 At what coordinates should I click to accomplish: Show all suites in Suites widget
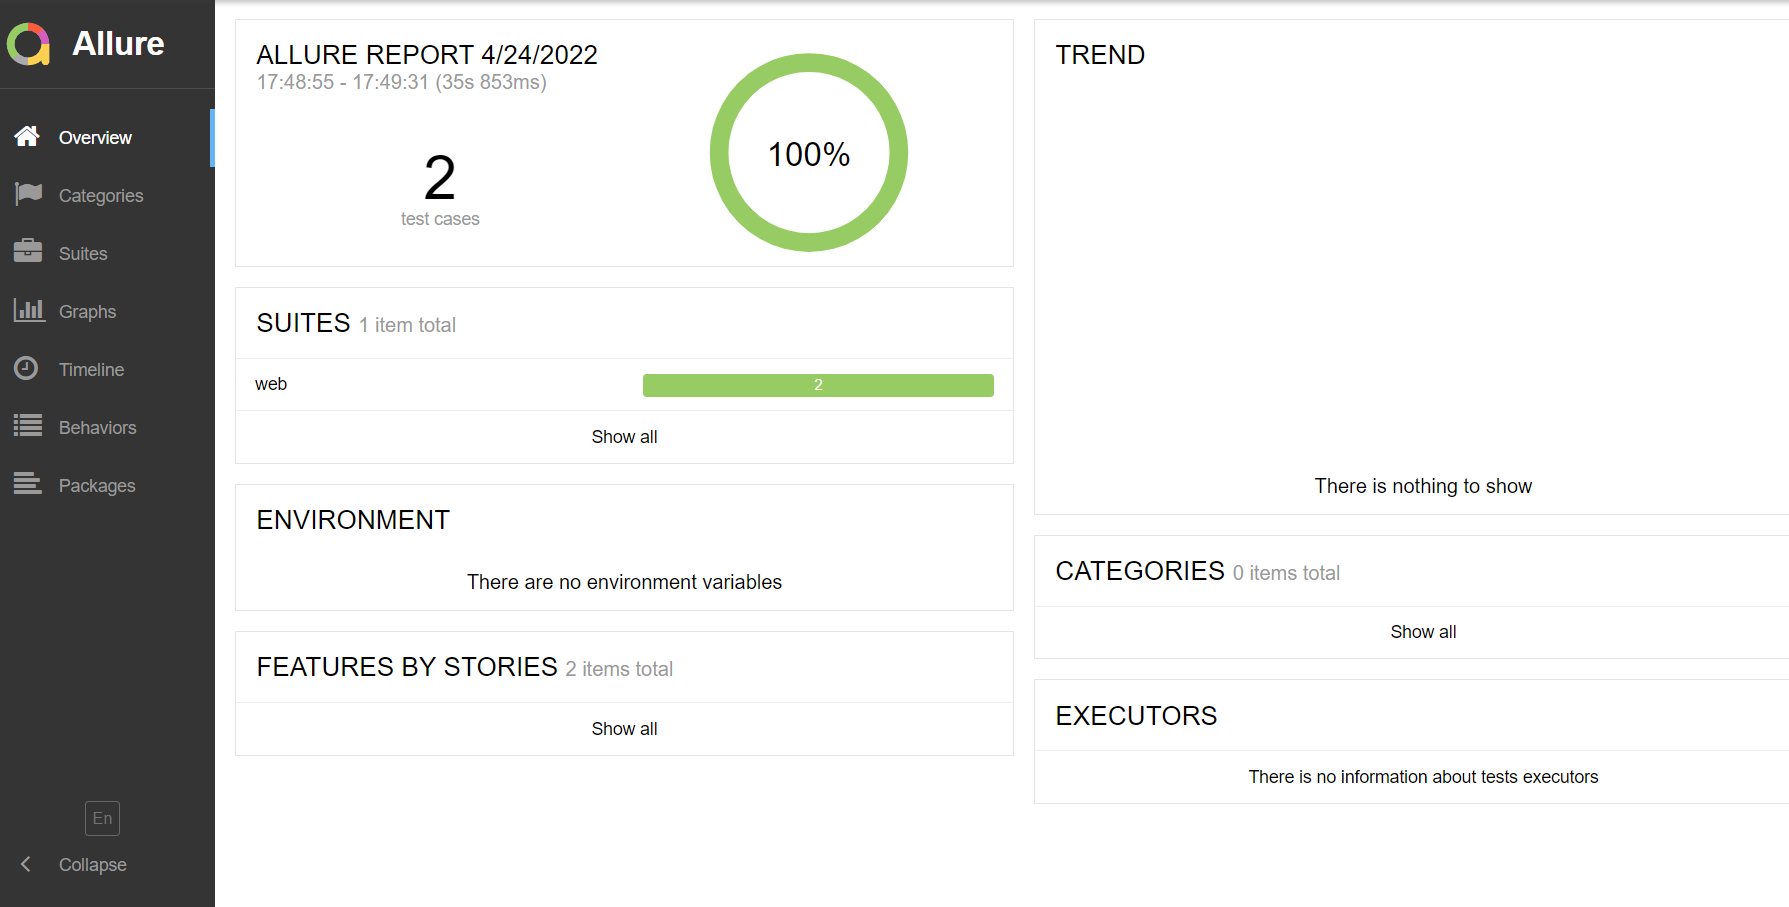[624, 437]
